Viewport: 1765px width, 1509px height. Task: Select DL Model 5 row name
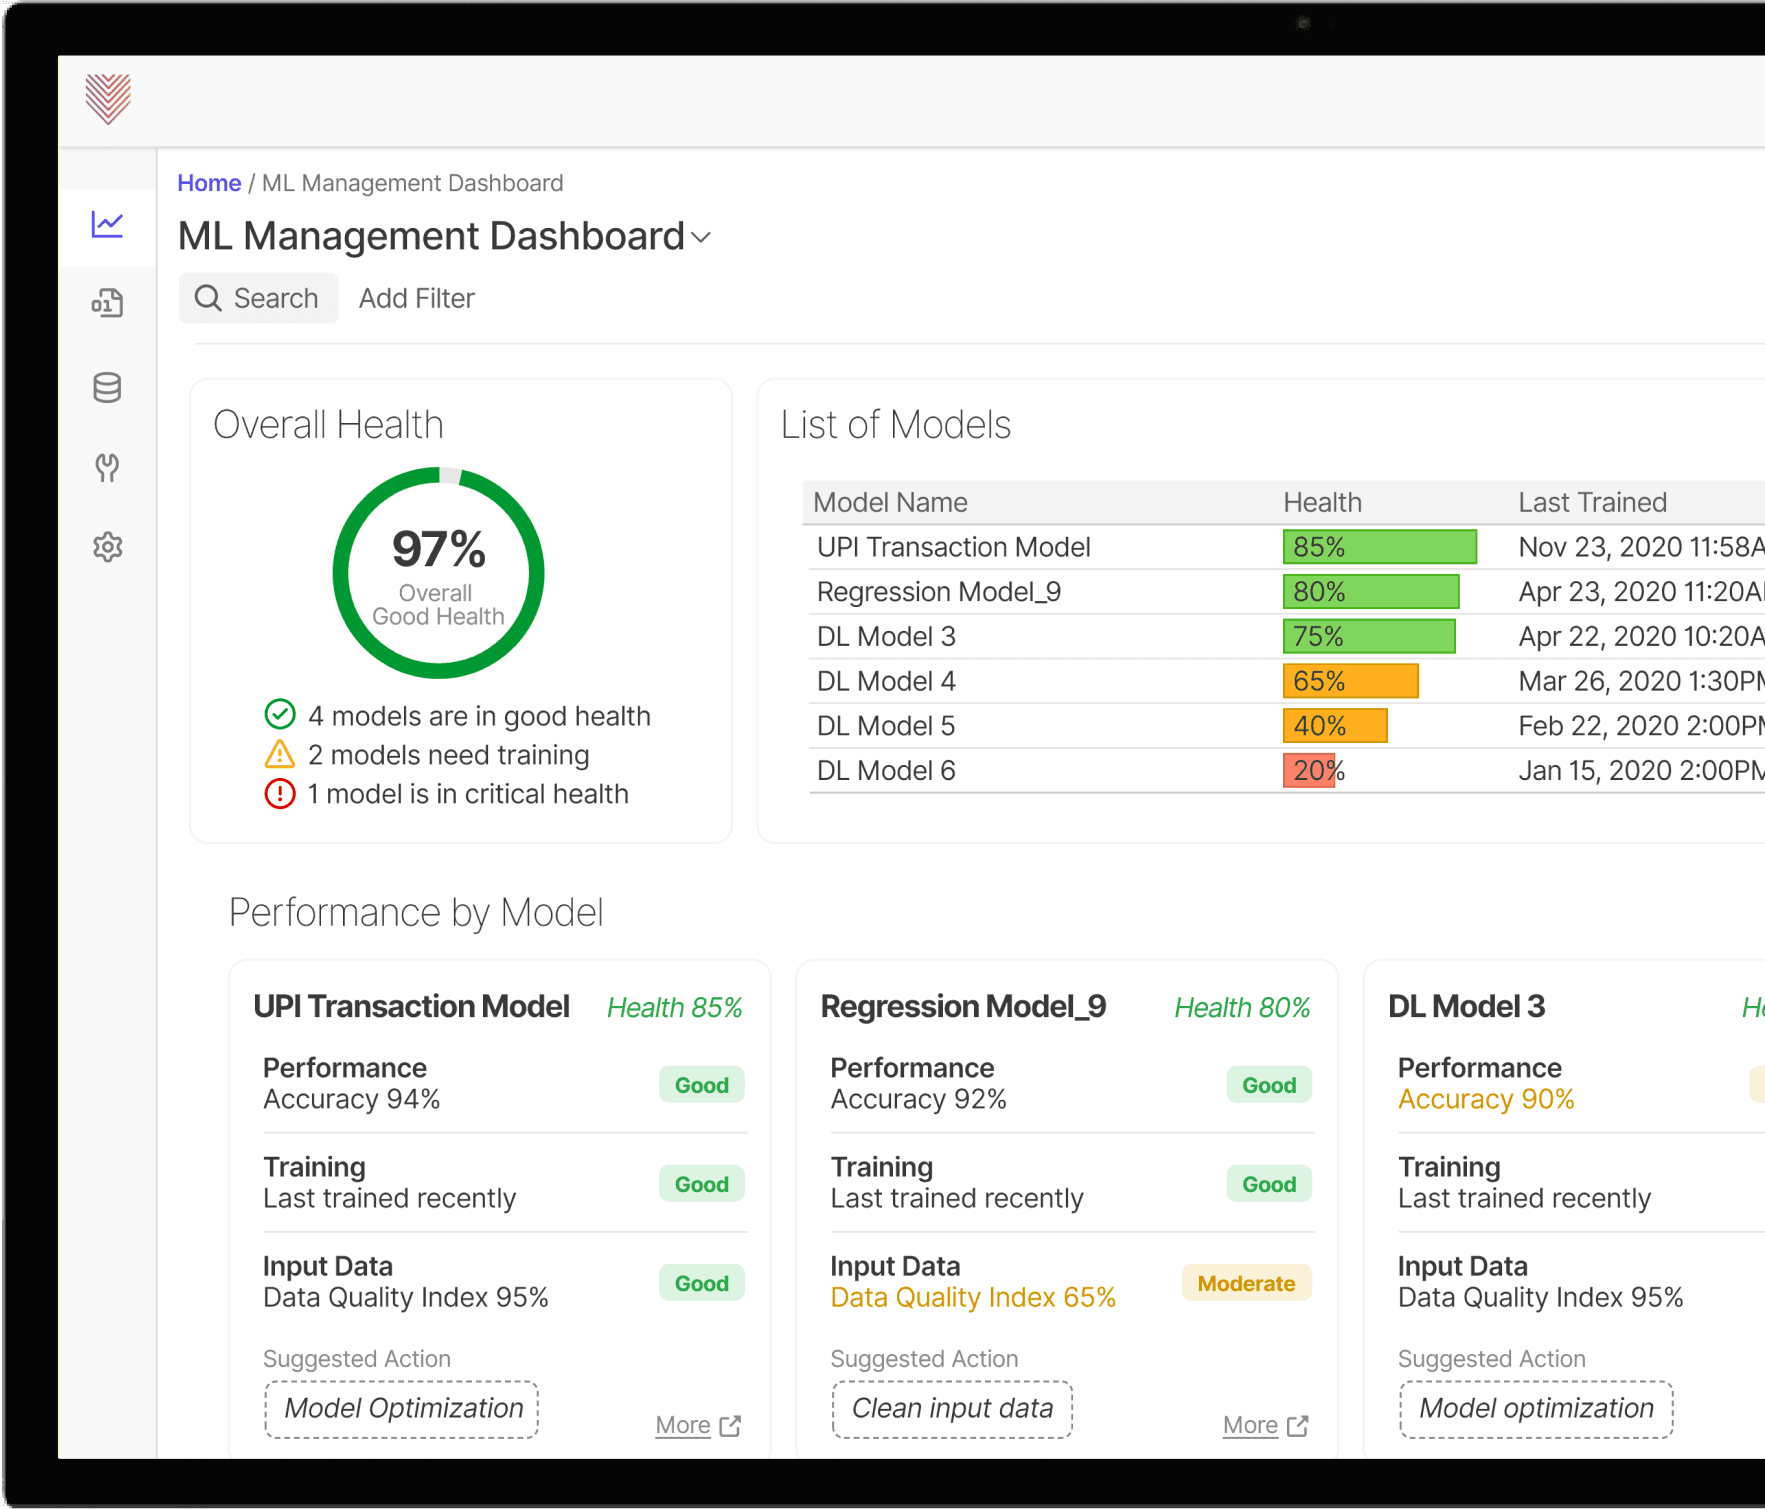coord(886,726)
